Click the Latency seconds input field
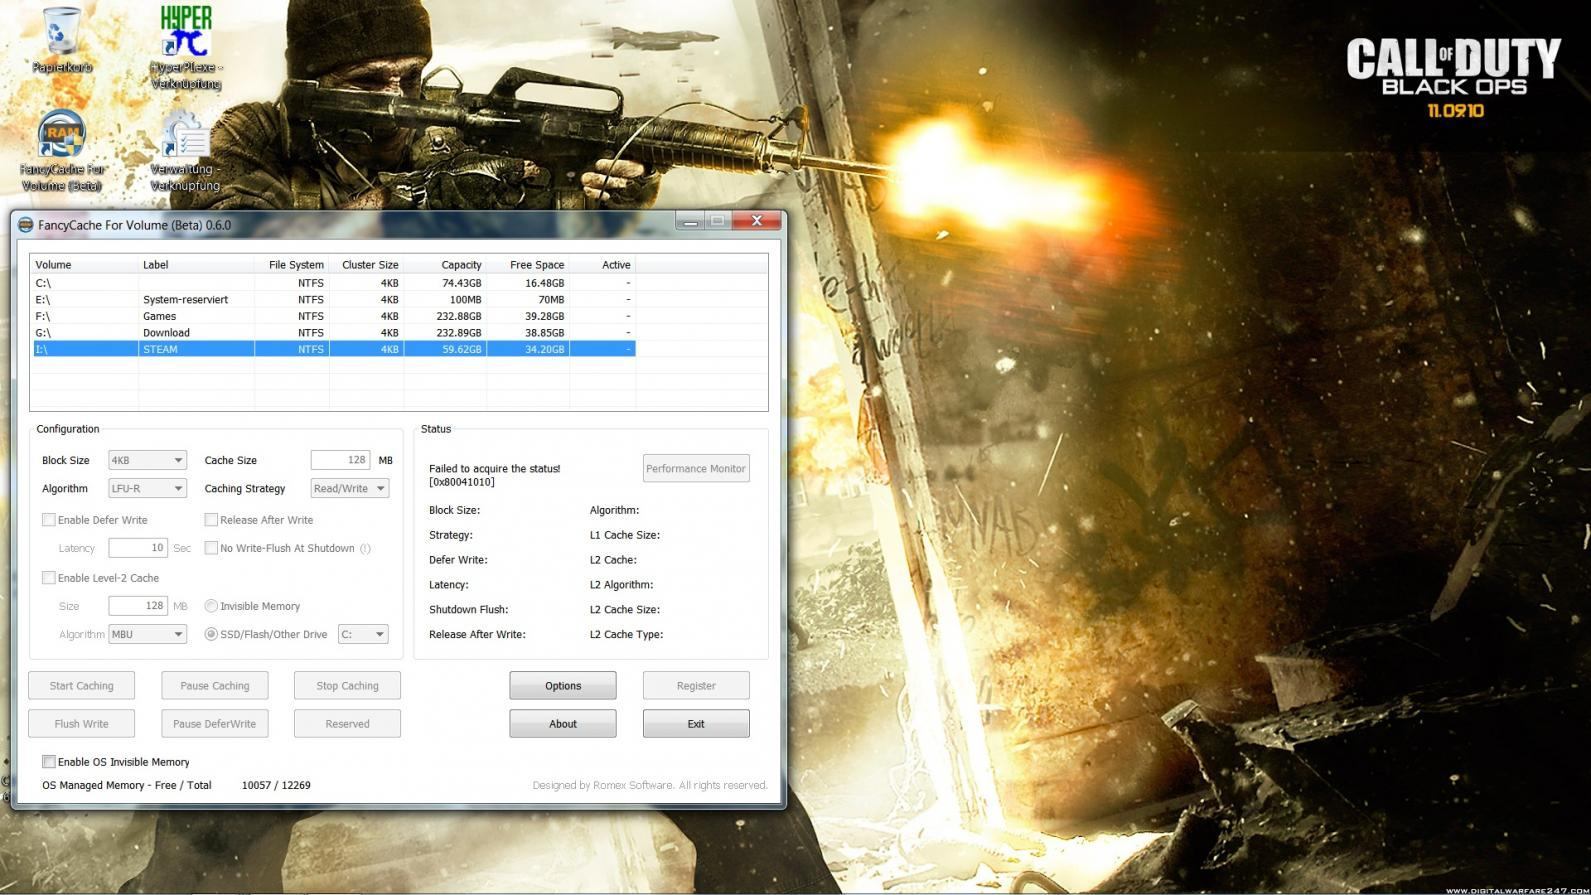This screenshot has height=895, width=1591. click(138, 548)
